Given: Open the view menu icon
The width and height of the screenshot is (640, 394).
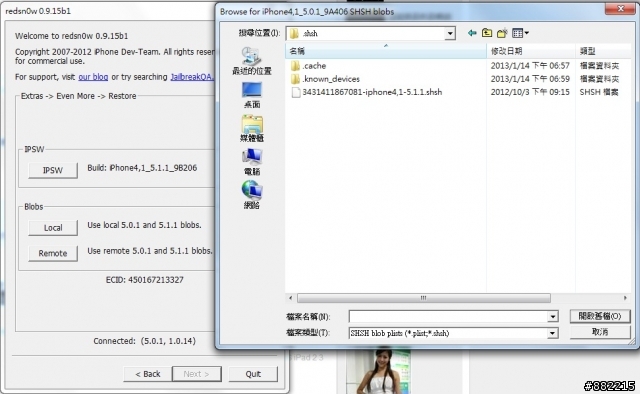Looking at the screenshot, I should [520, 33].
